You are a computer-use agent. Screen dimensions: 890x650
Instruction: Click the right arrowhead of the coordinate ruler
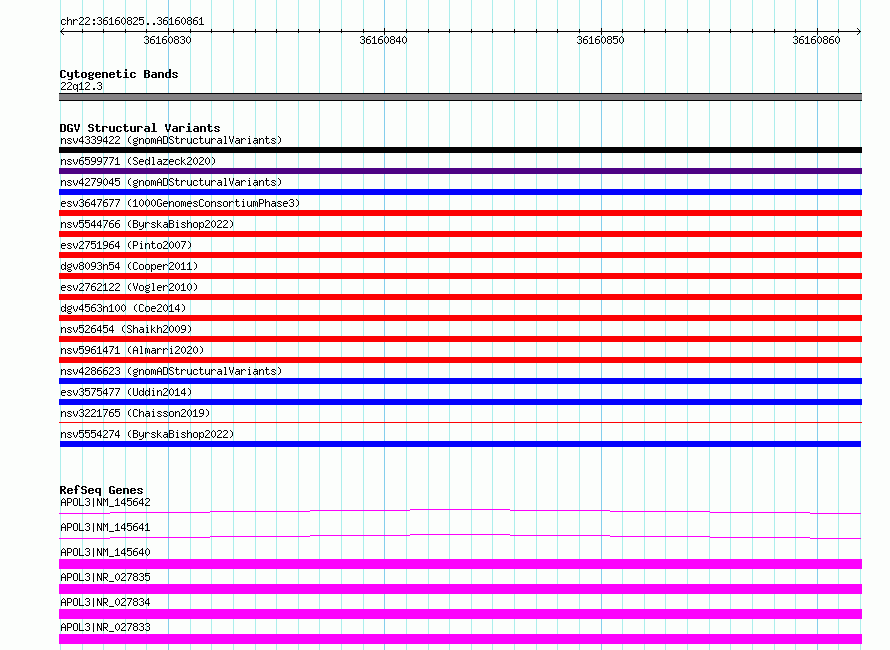(859, 31)
